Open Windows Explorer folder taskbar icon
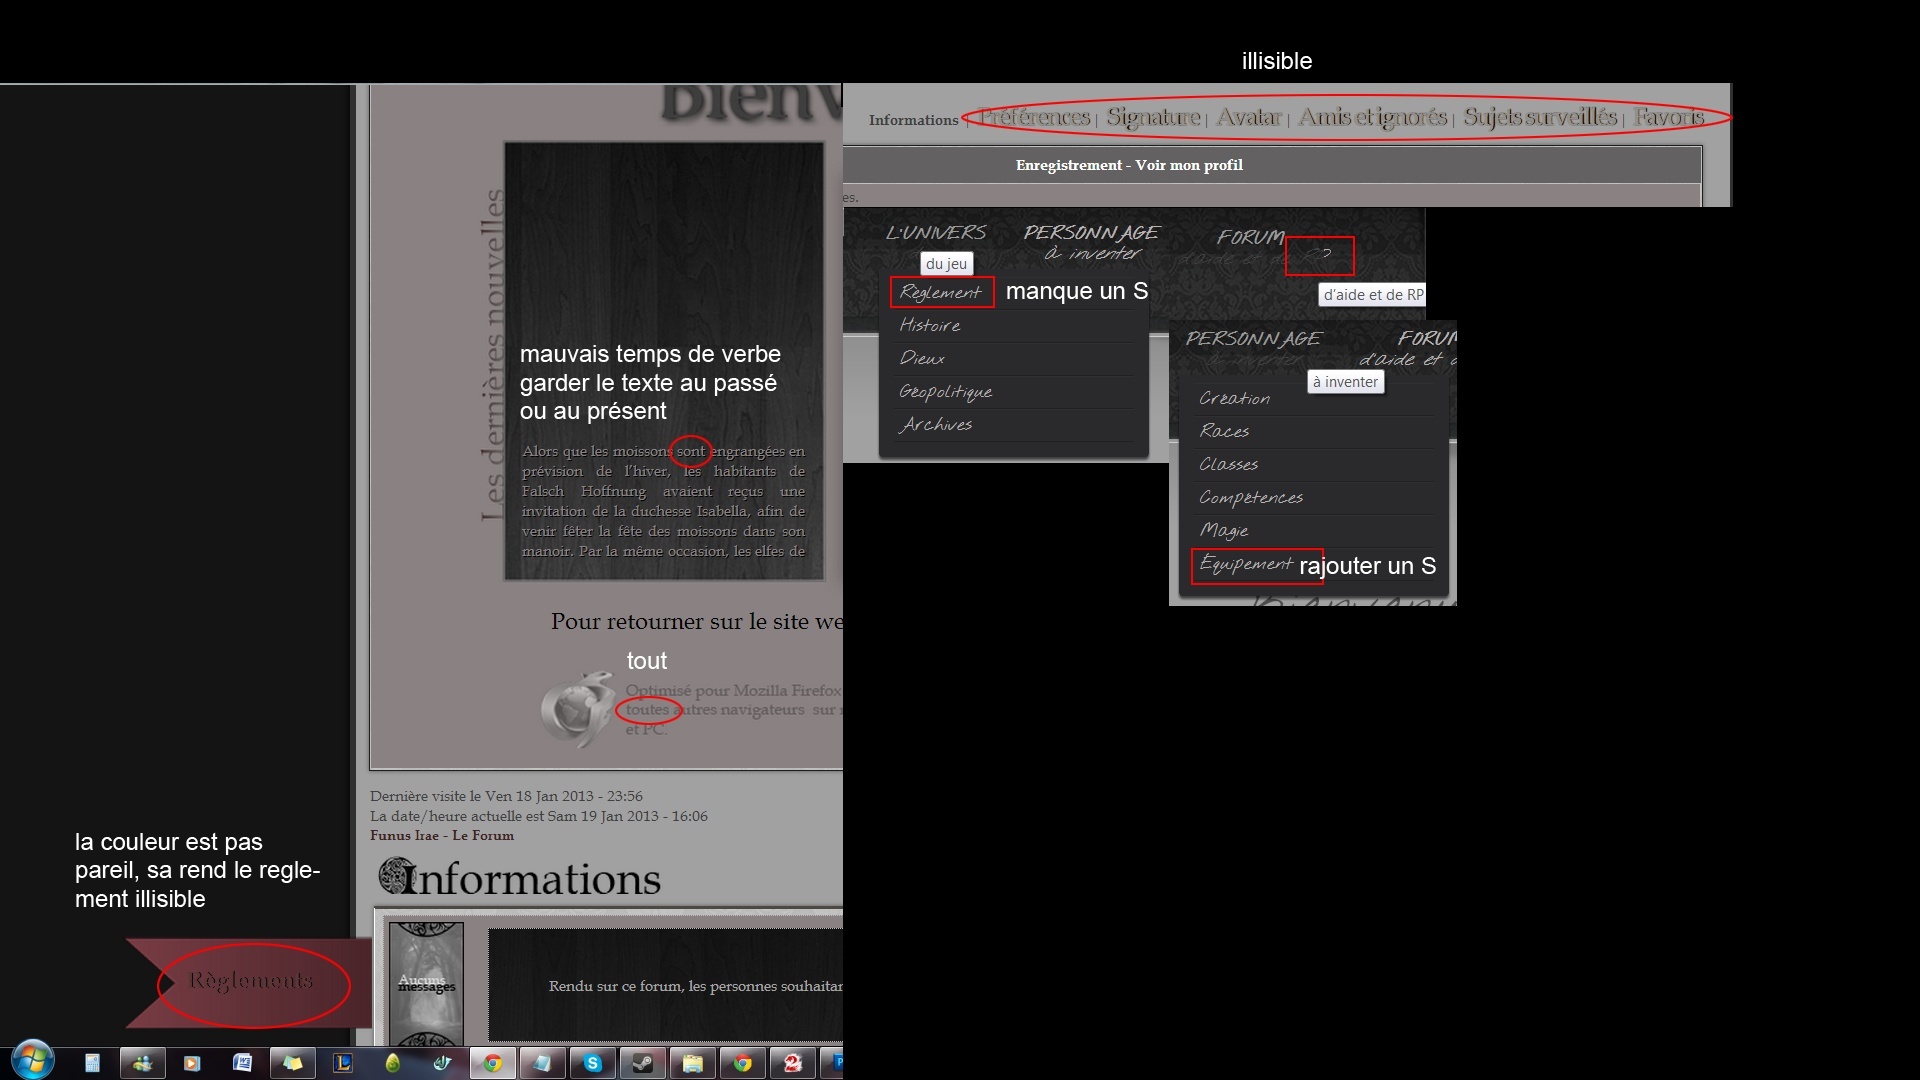 click(x=692, y=1063)
